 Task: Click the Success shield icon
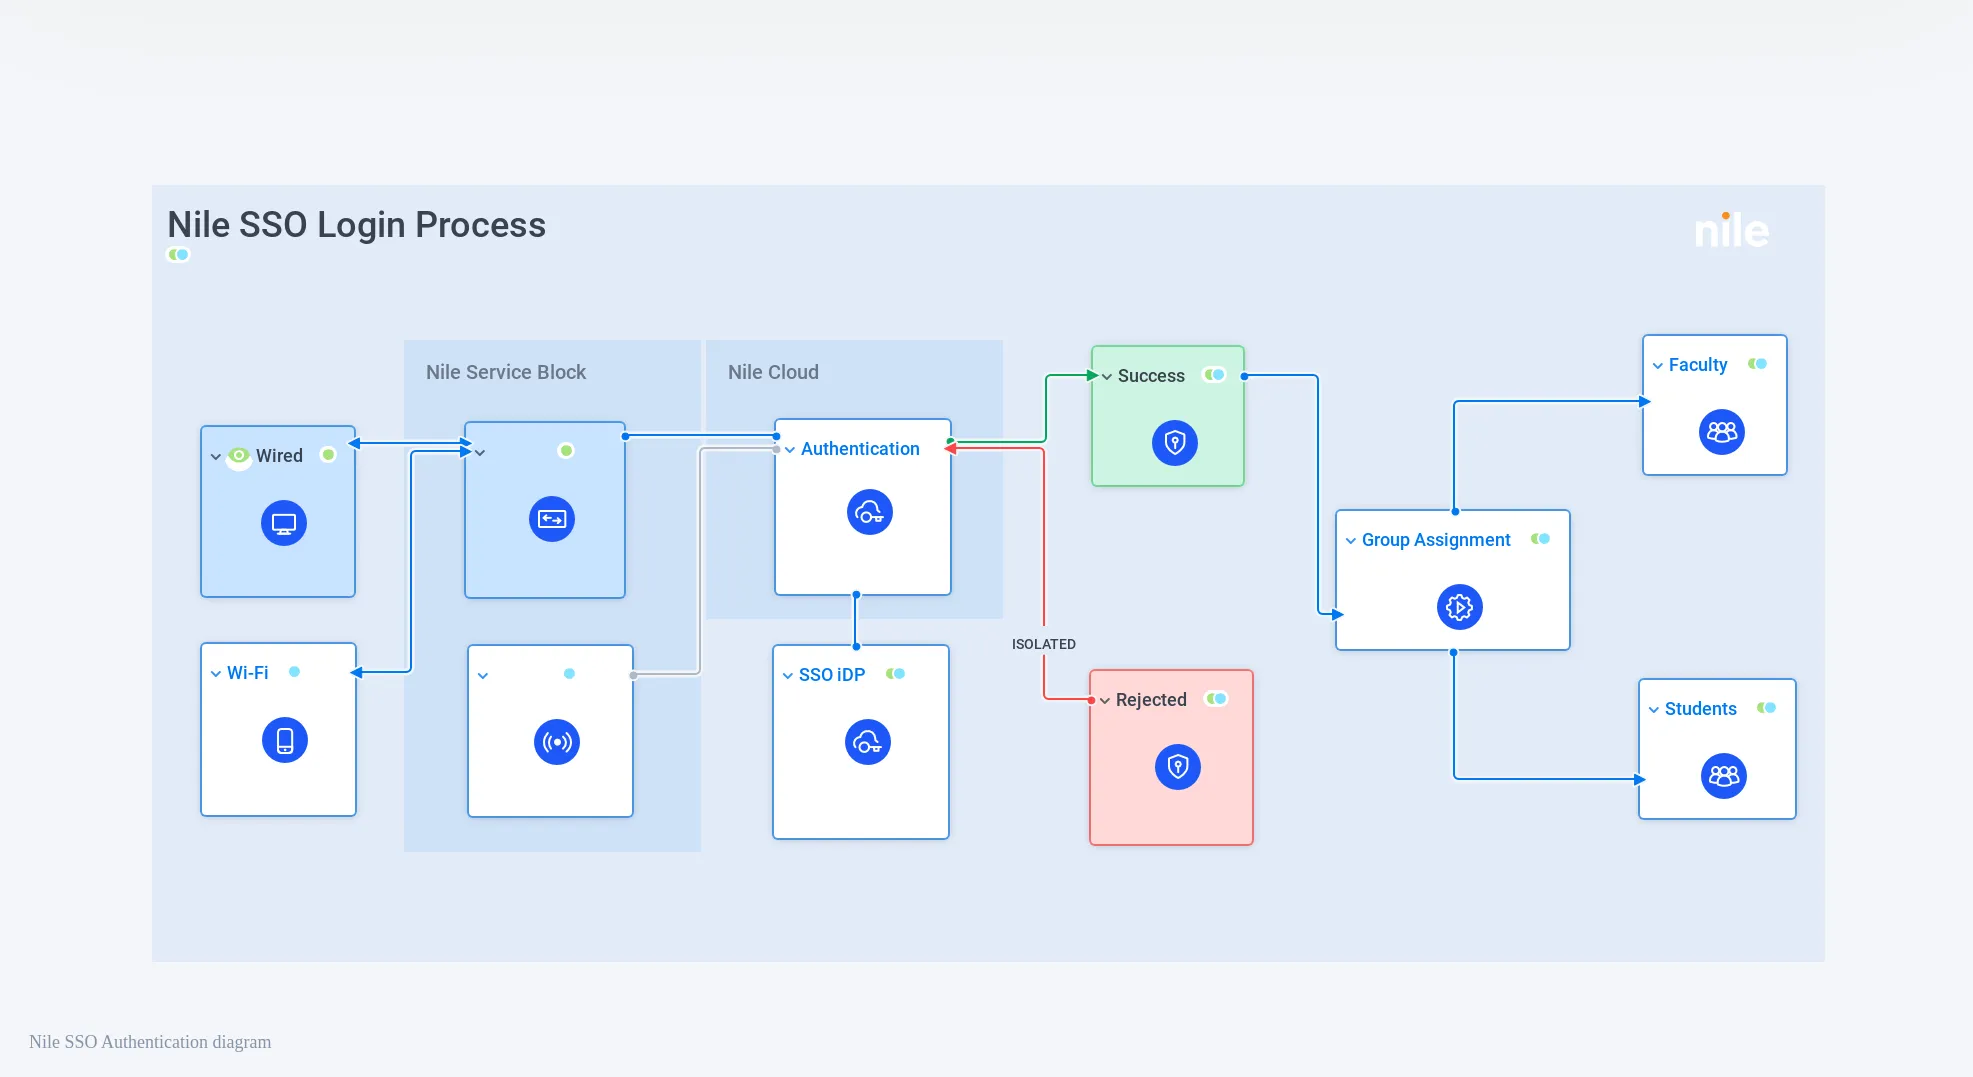point(1175,442)
